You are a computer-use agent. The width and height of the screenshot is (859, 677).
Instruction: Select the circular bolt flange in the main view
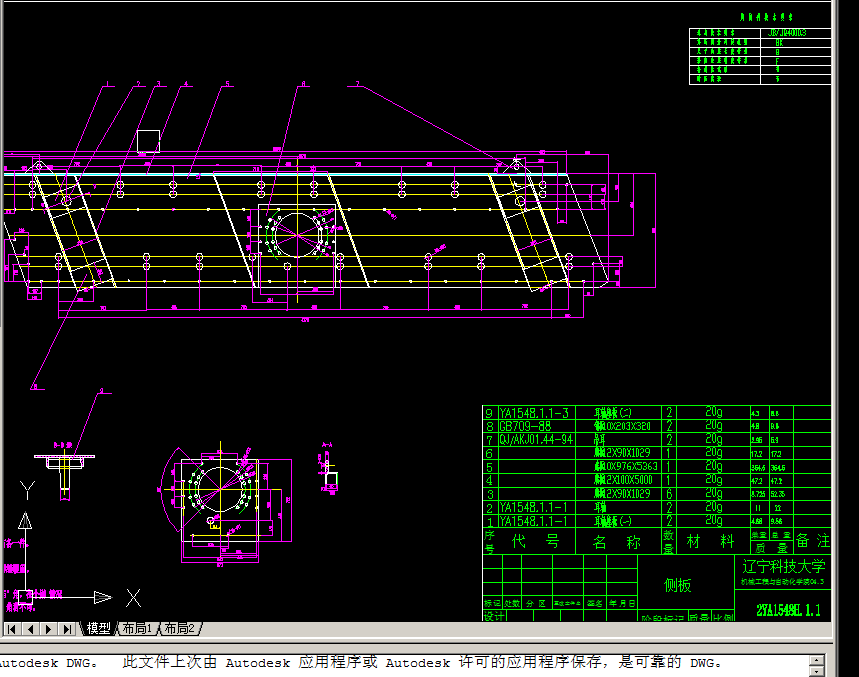point(297,235)
